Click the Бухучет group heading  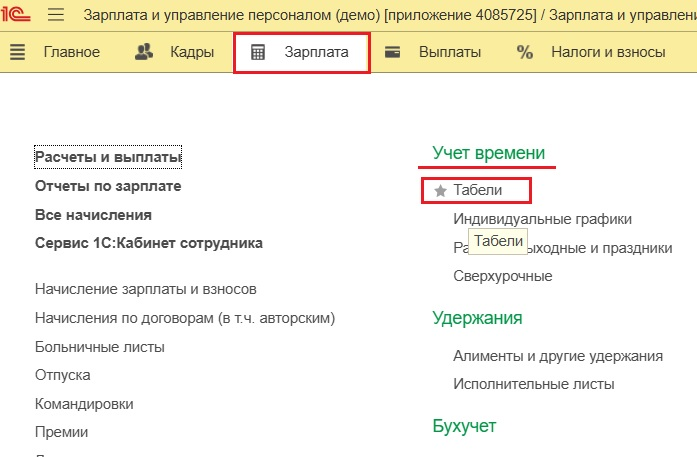click(464, 426)
